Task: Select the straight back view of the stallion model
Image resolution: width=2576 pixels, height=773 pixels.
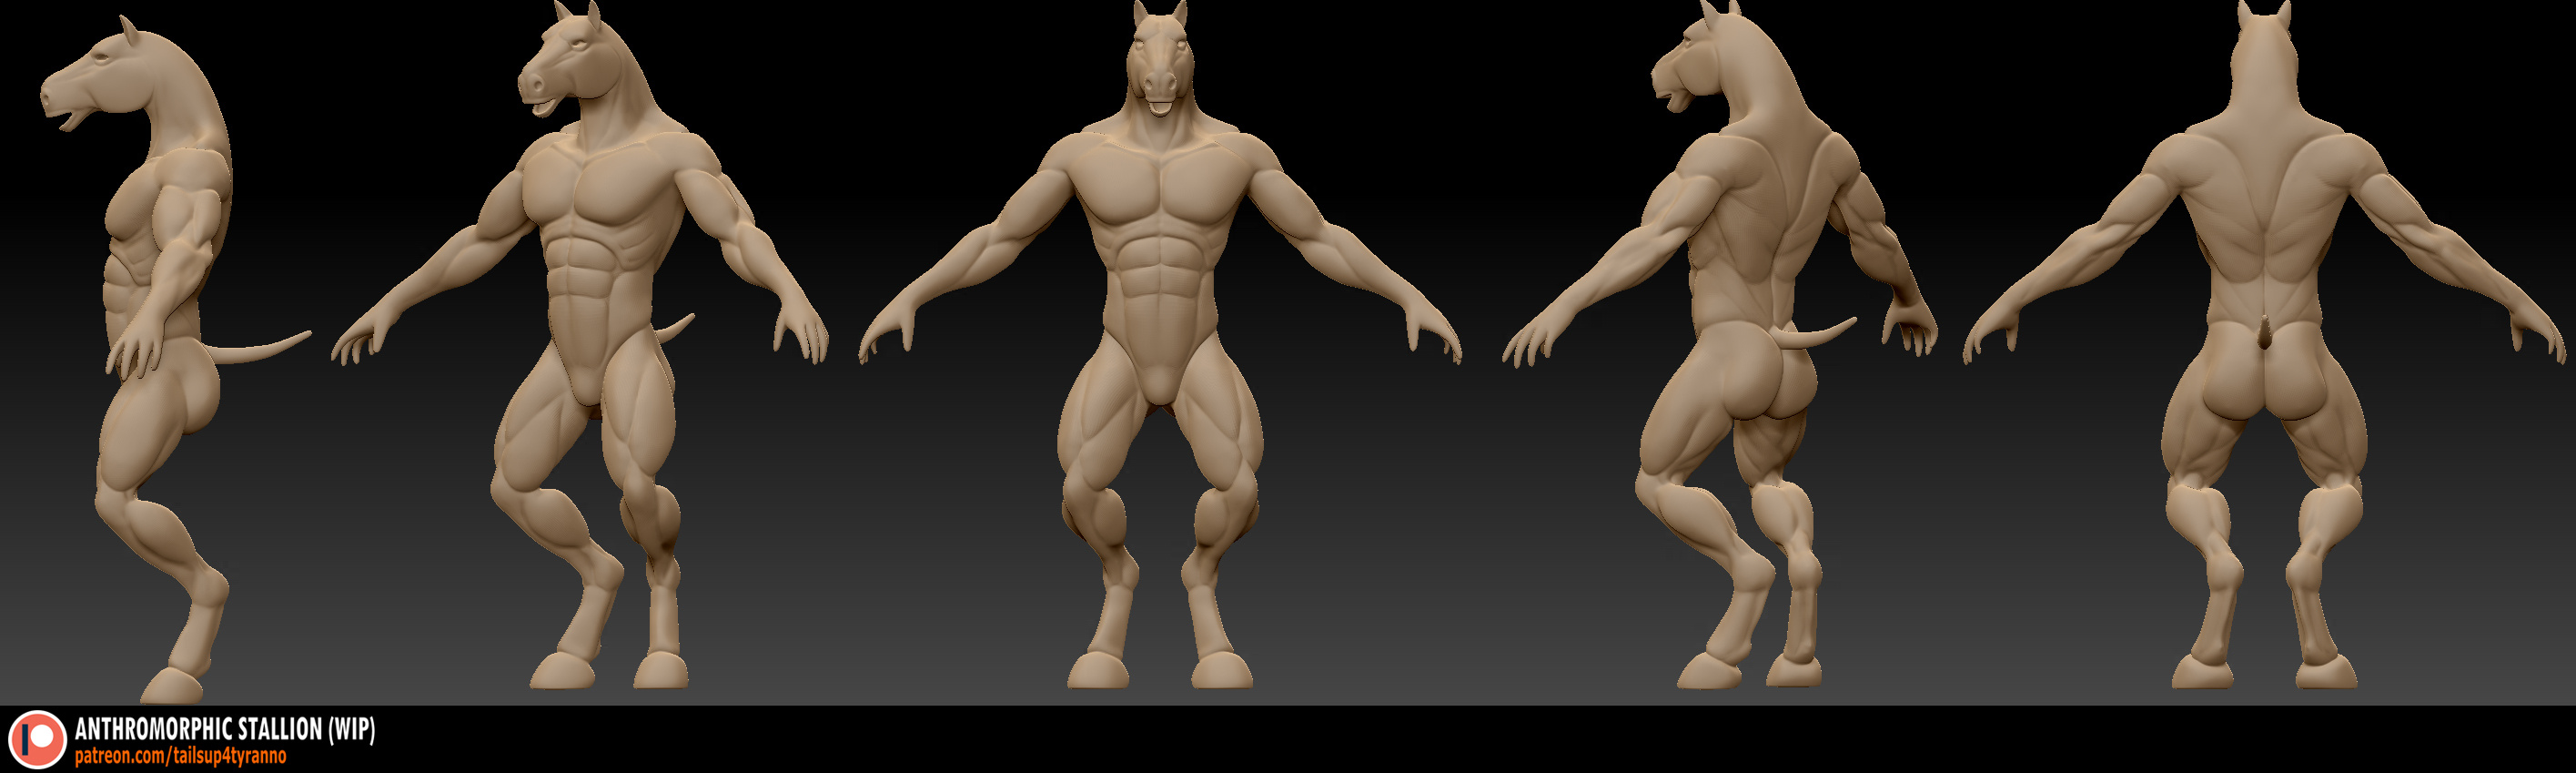Action: [x=2266, y=345]
